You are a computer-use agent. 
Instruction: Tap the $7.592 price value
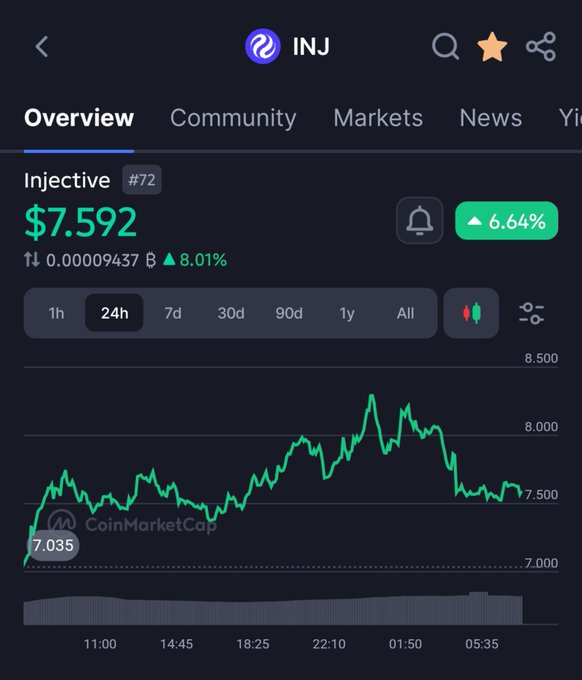coord(81,222)
